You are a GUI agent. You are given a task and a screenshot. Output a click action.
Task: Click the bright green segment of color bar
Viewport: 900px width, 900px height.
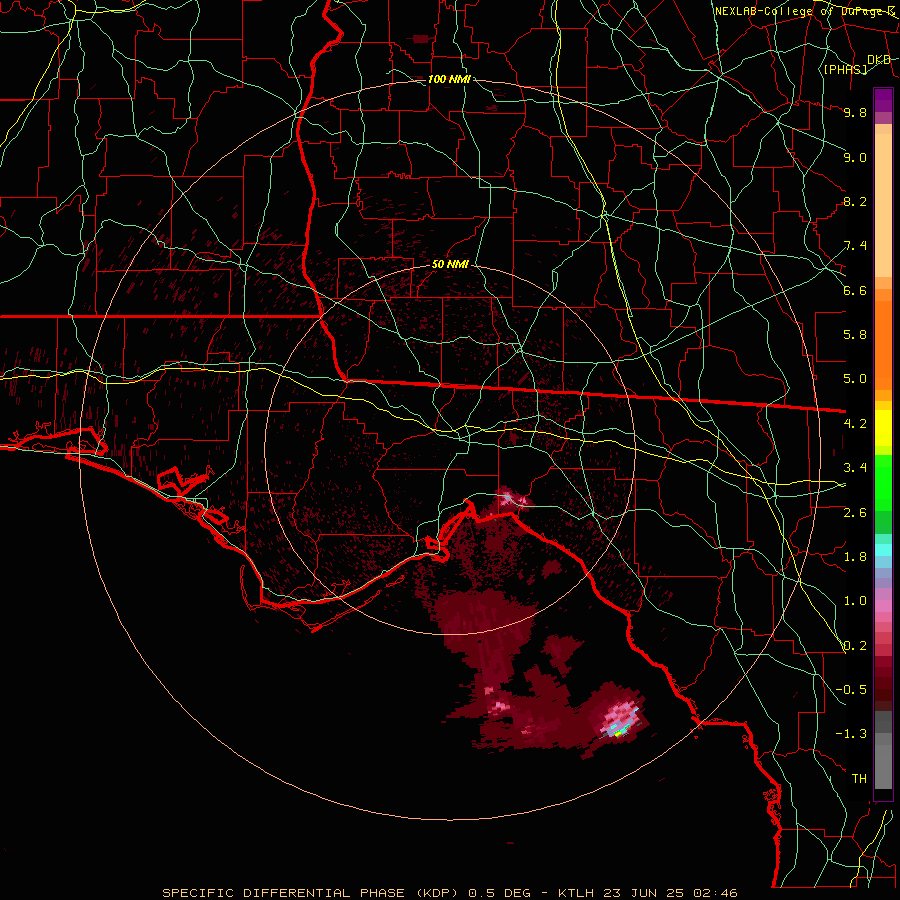(x=883, y=482)
